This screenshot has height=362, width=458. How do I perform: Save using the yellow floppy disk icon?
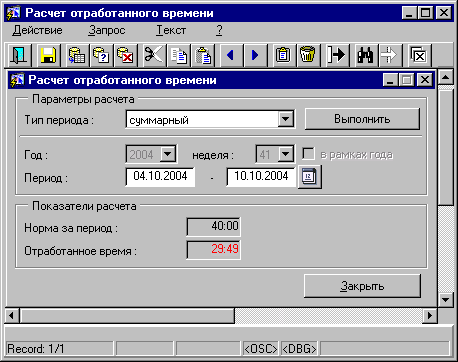(48, 55)
